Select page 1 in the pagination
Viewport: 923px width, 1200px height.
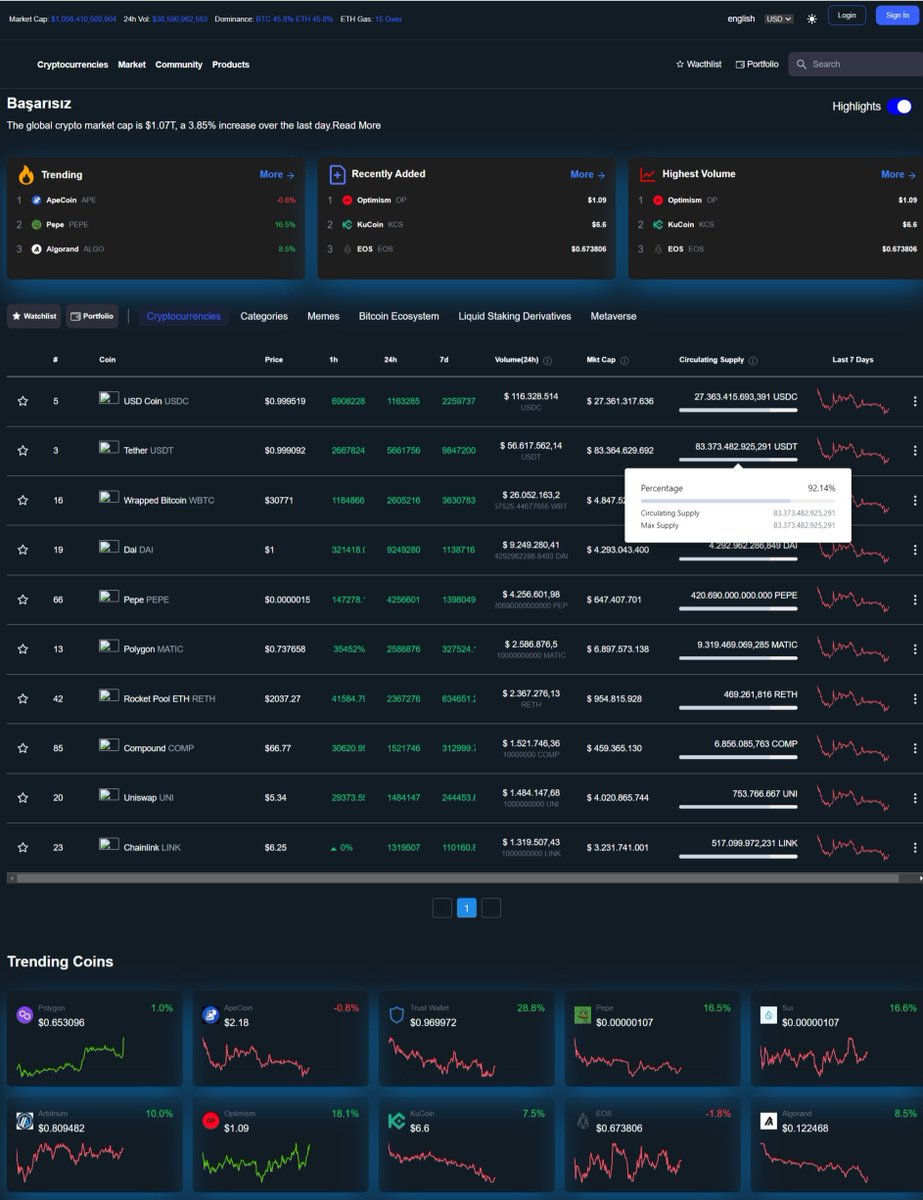click(x=466, y=908)
